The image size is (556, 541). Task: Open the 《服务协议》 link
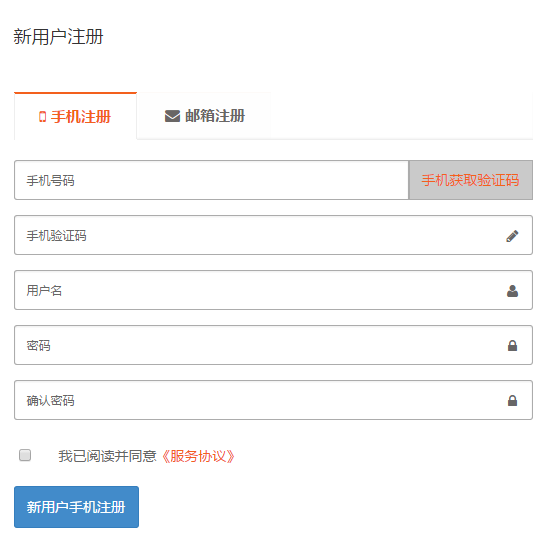coord(198,456)
